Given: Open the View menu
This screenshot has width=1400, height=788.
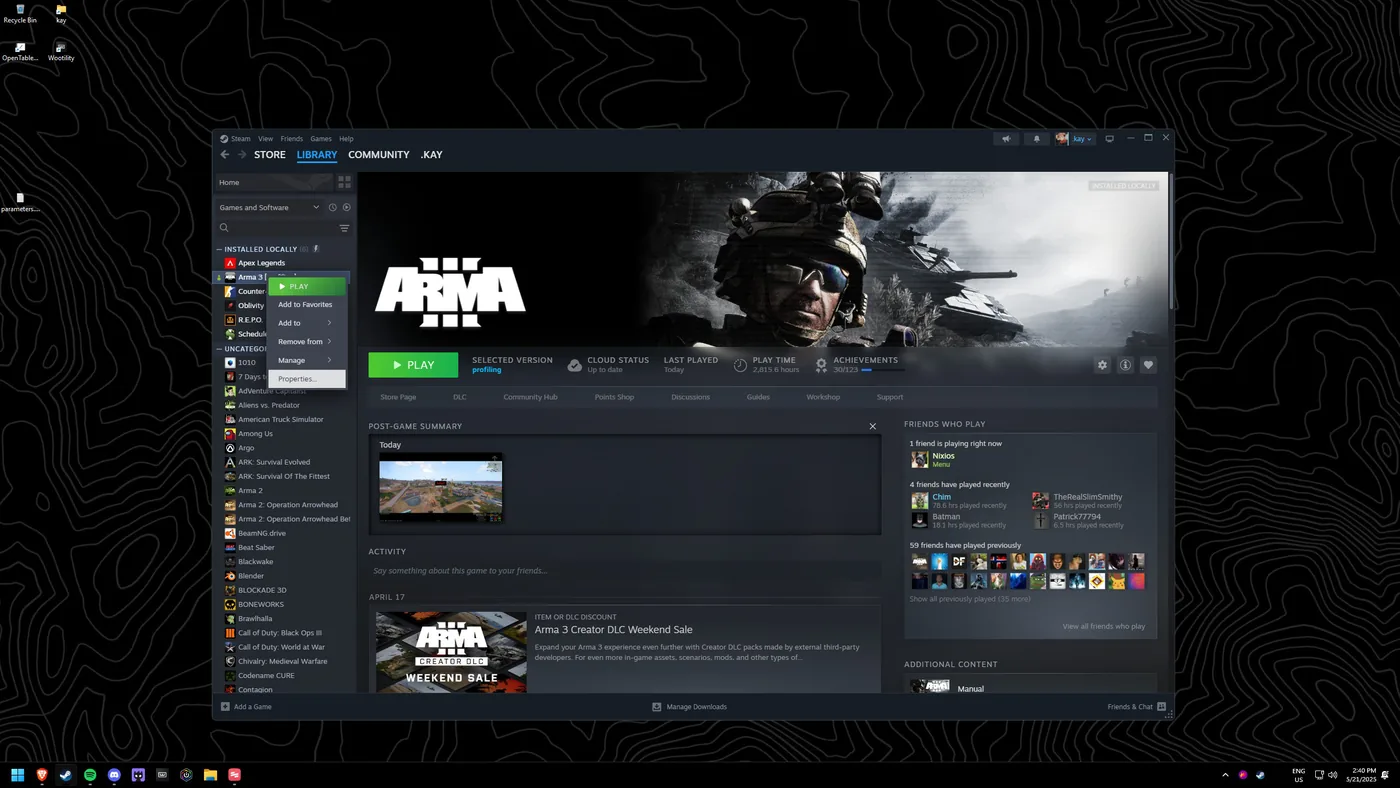Looking at the screenshot, I should (x=265, y=139).
